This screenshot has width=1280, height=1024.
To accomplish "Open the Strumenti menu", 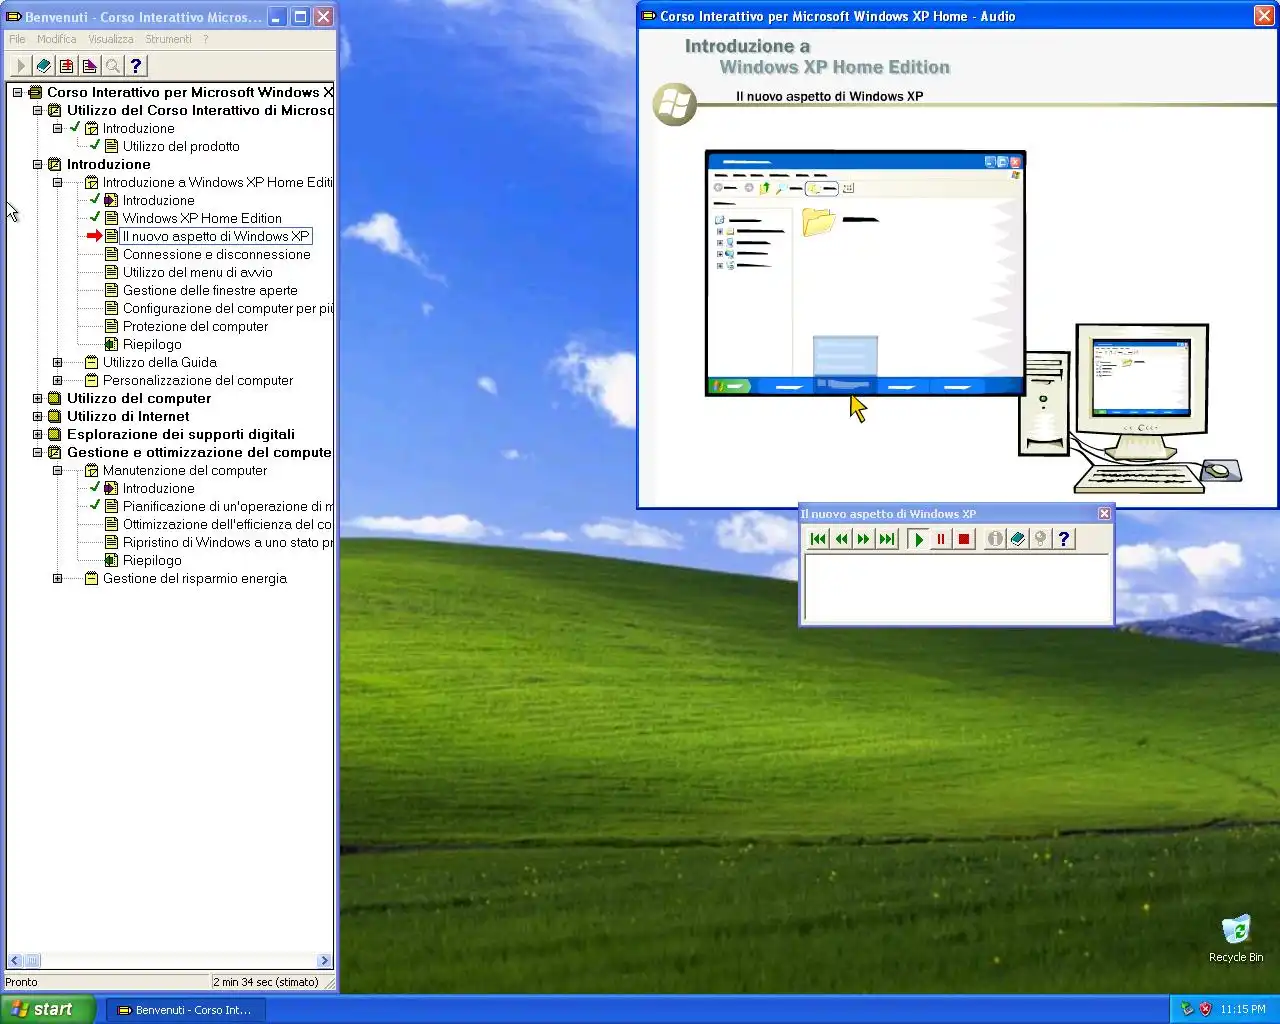I will click(x=168, y=39).
